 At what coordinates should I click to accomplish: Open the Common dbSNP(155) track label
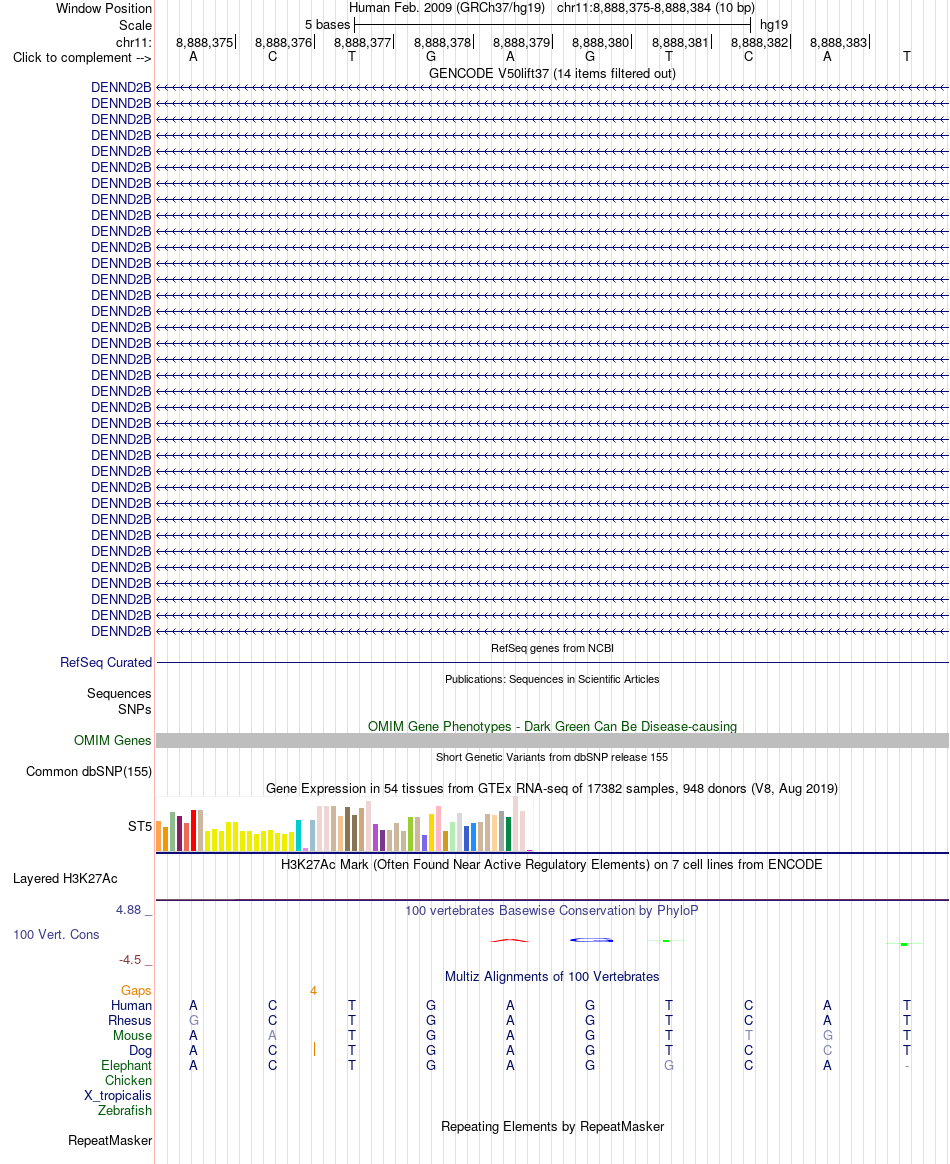point(88,771)
